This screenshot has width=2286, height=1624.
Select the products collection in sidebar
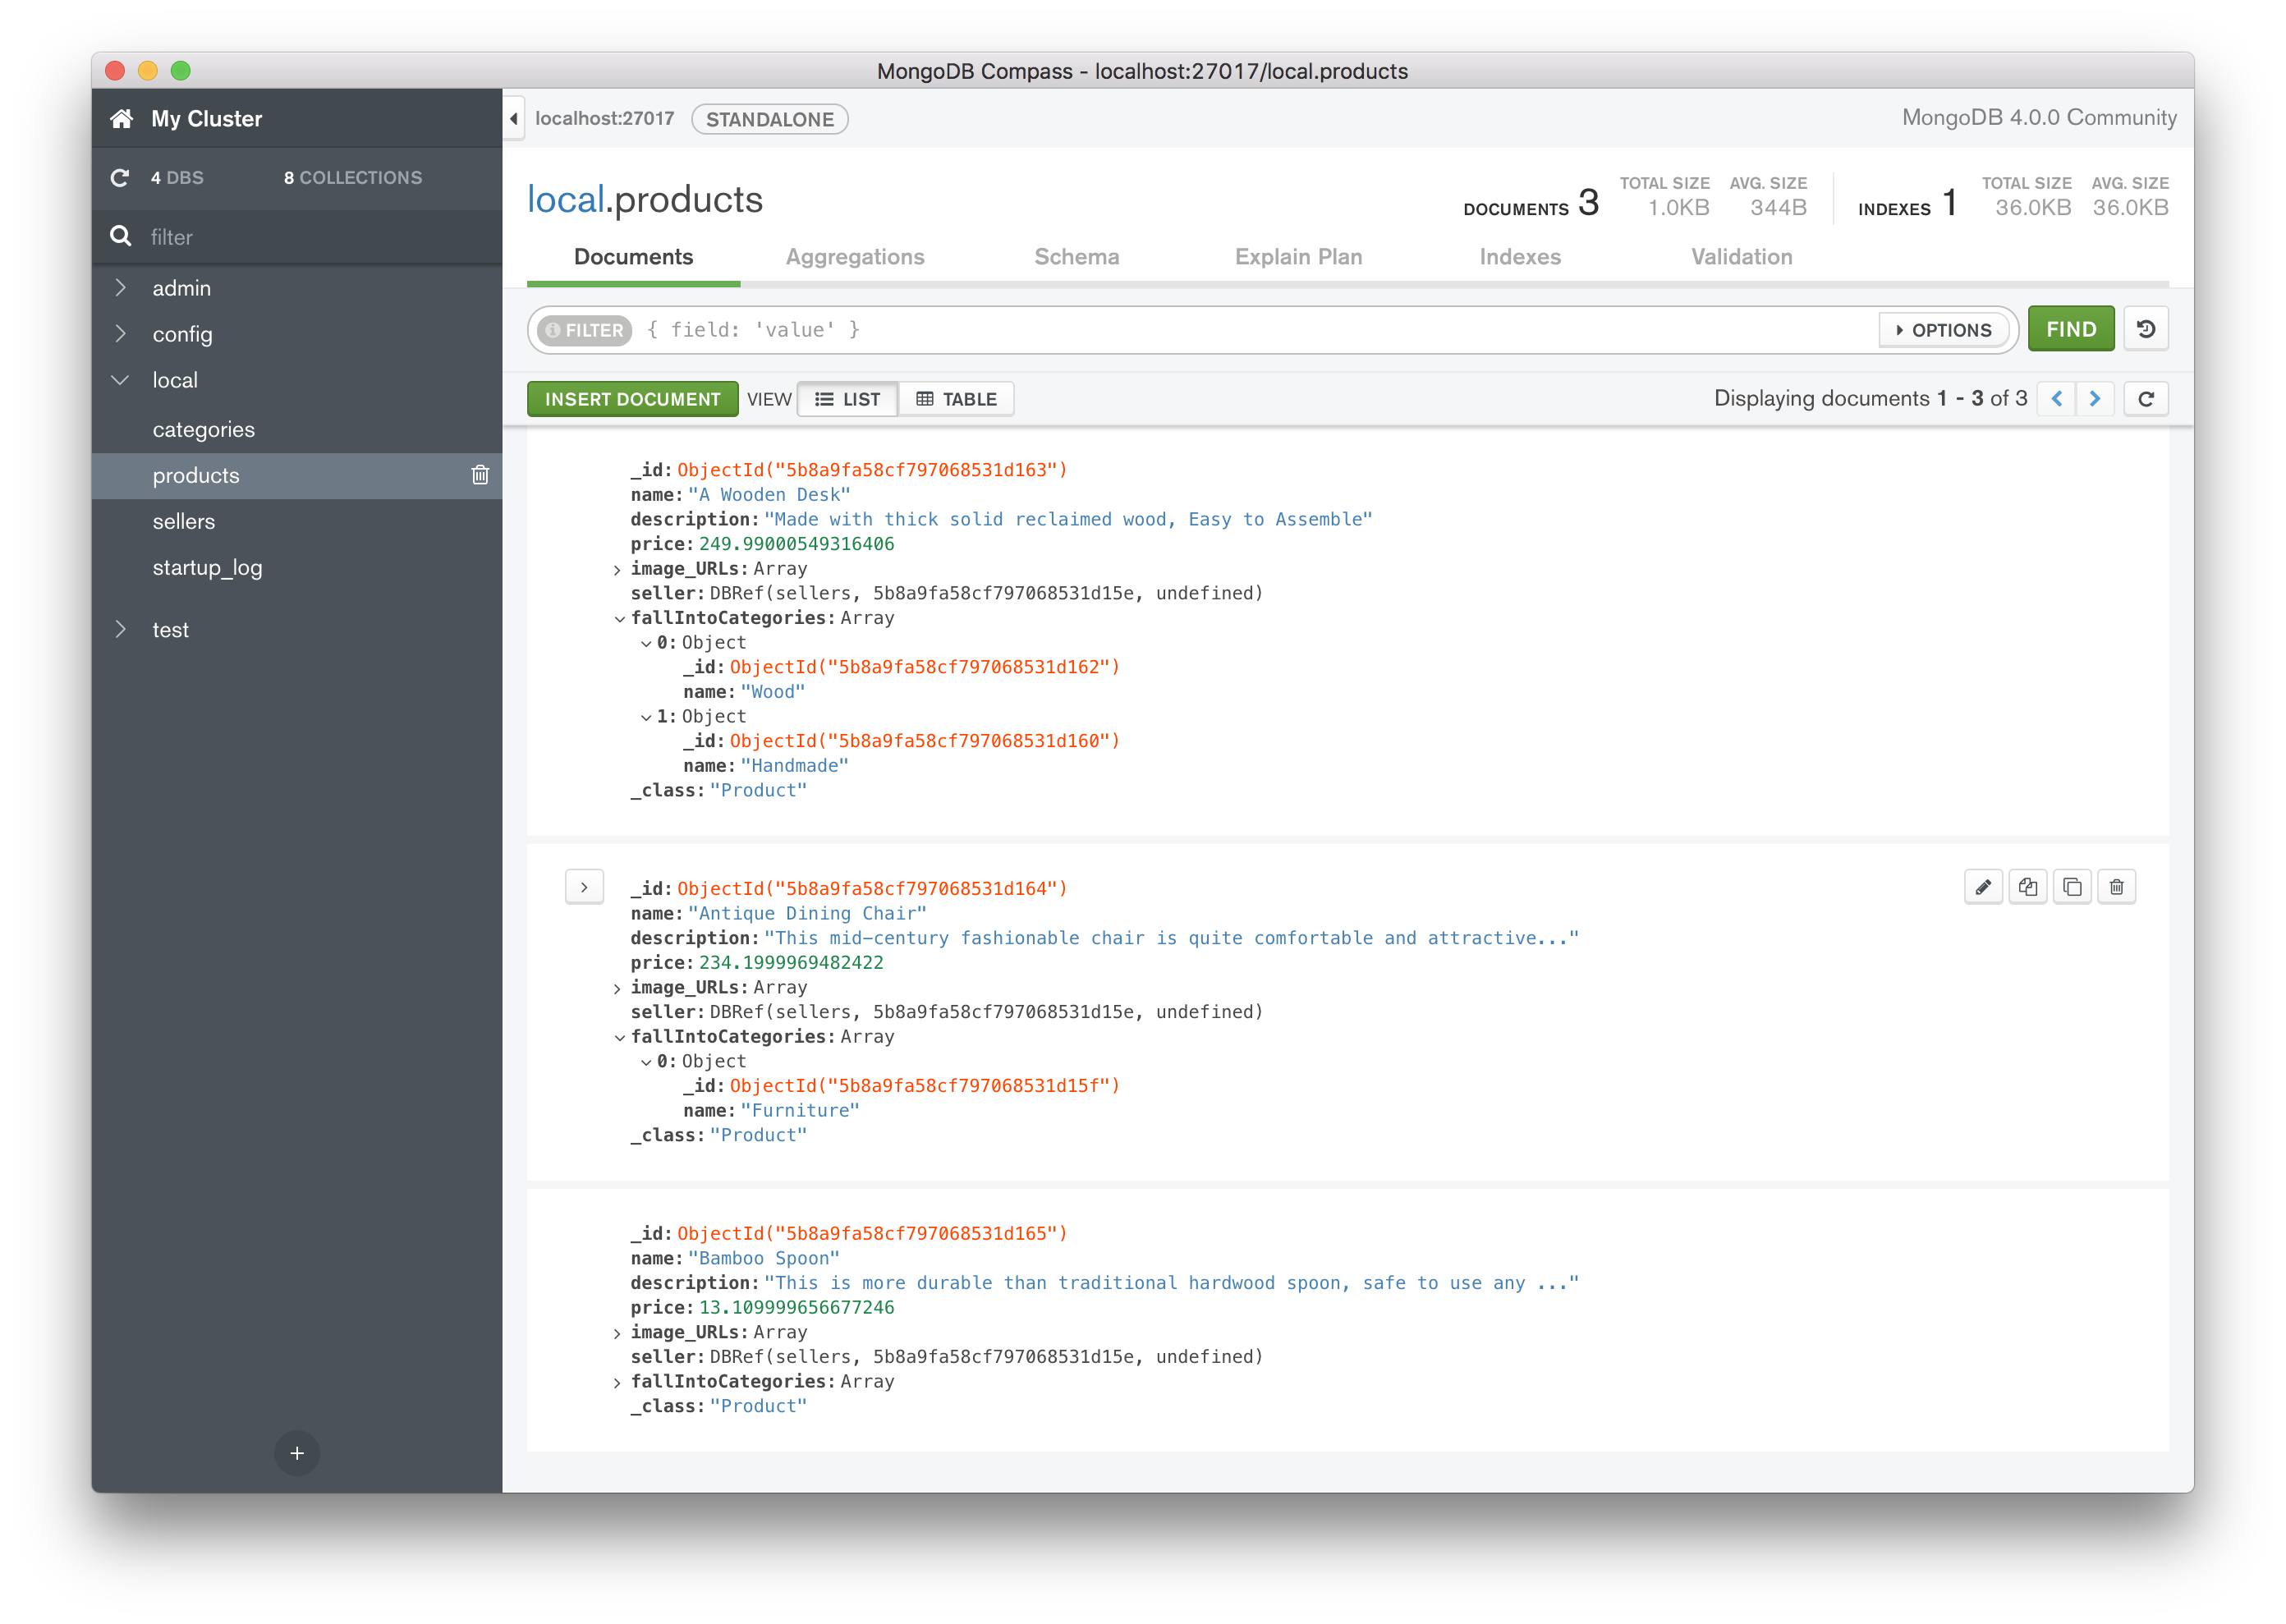[x=195, y=475]
